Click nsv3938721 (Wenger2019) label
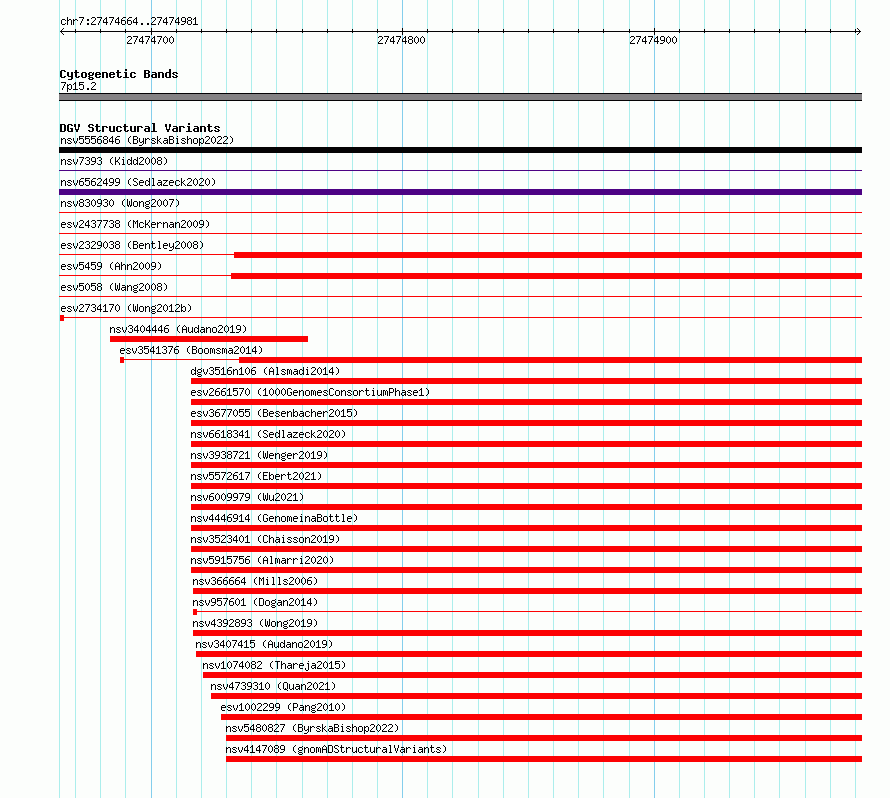 (259, 455)
